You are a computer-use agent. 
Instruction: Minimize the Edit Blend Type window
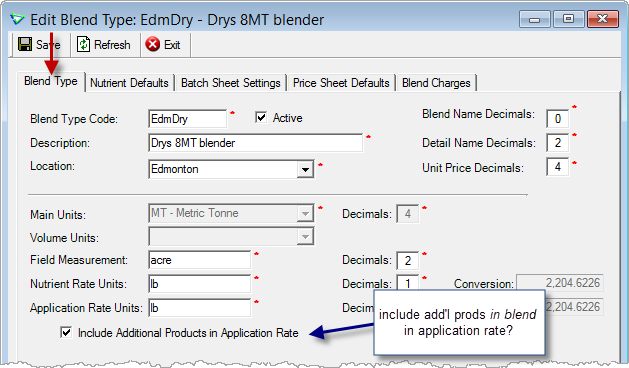pos(535,19)
